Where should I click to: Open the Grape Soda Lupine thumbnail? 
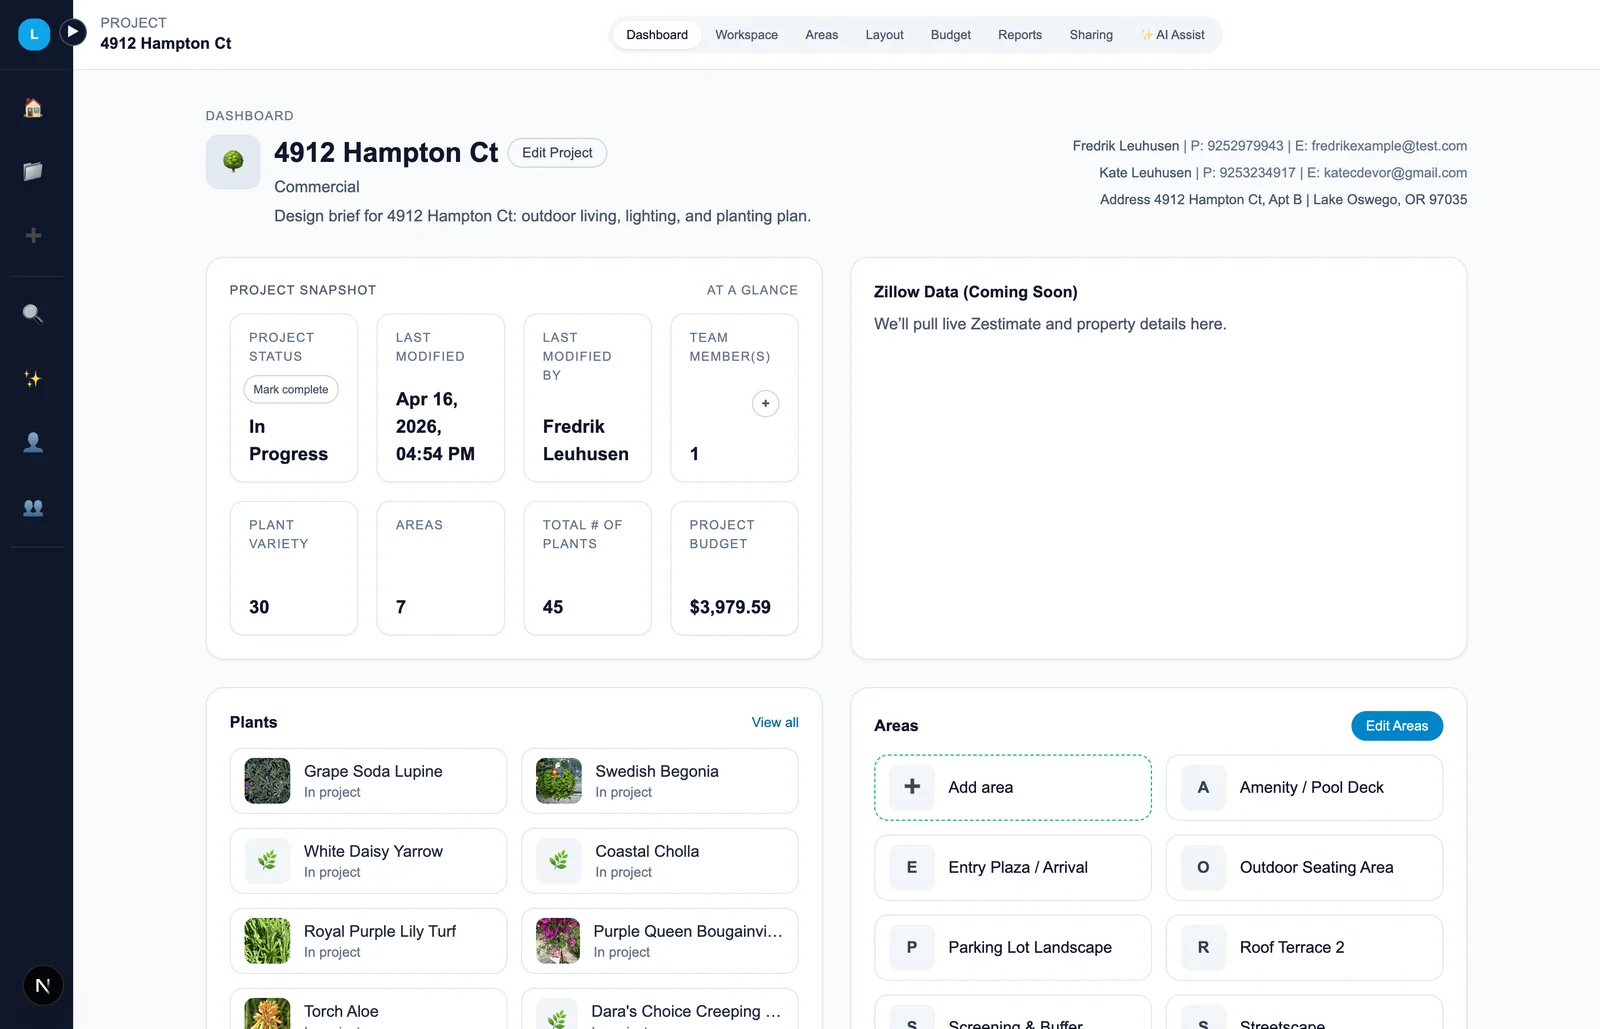point(267,781)
